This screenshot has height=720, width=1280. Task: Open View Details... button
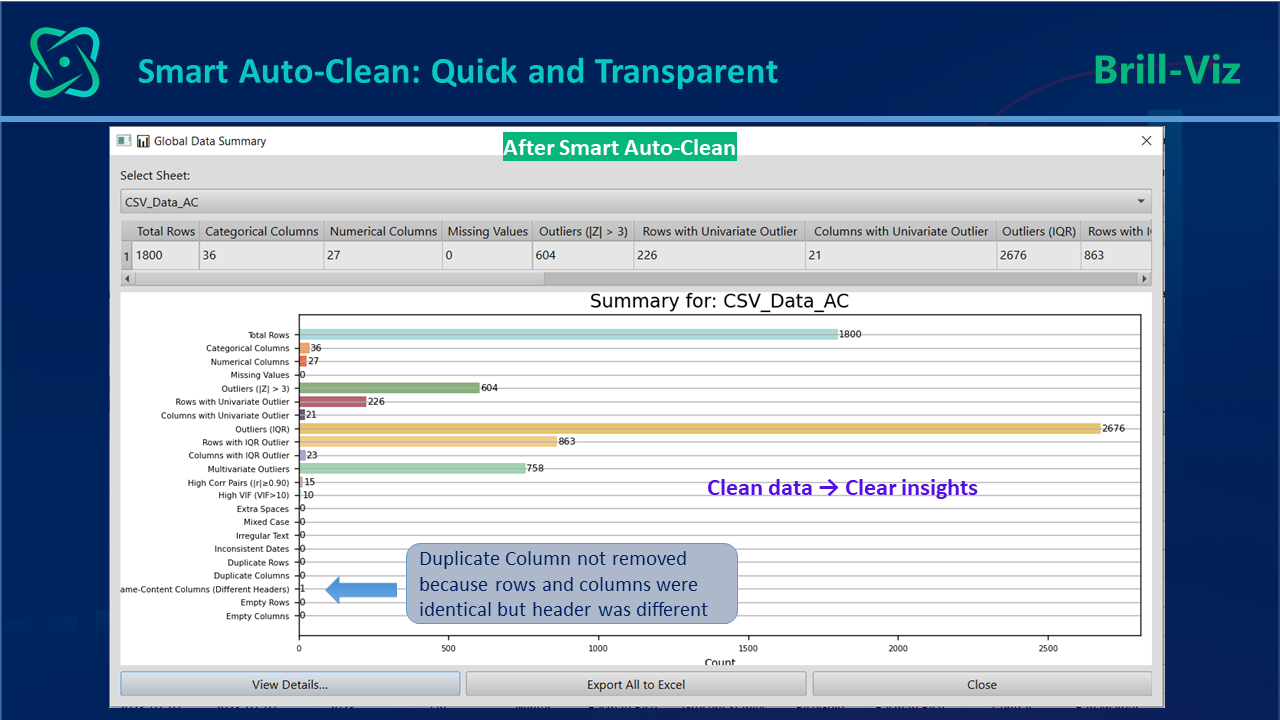coord(290,685)
